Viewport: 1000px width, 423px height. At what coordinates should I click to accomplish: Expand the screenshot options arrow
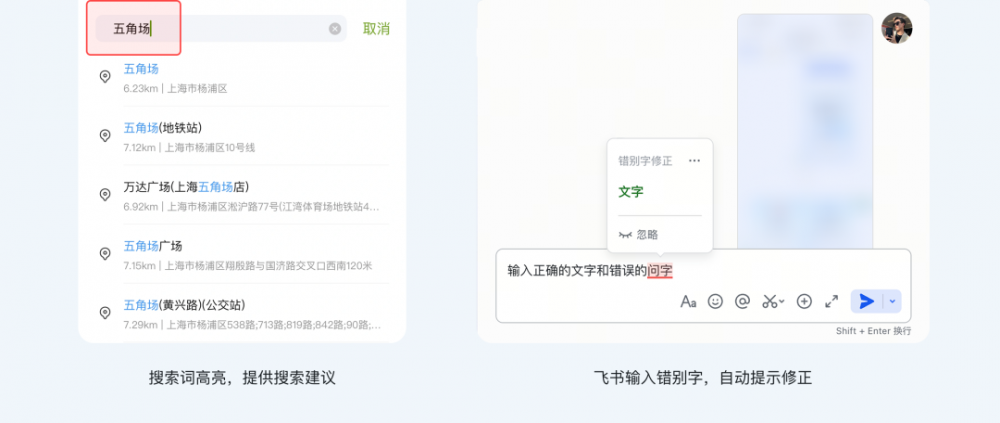782,302
